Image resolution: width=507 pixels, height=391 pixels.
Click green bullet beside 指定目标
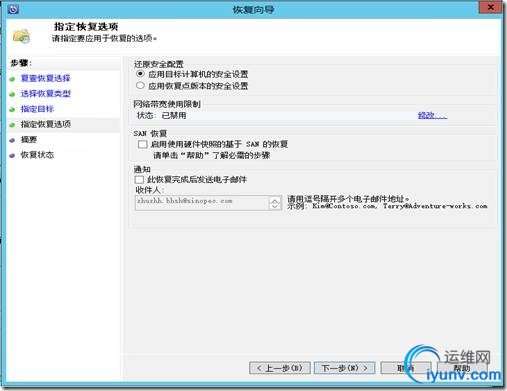[12, 110]
